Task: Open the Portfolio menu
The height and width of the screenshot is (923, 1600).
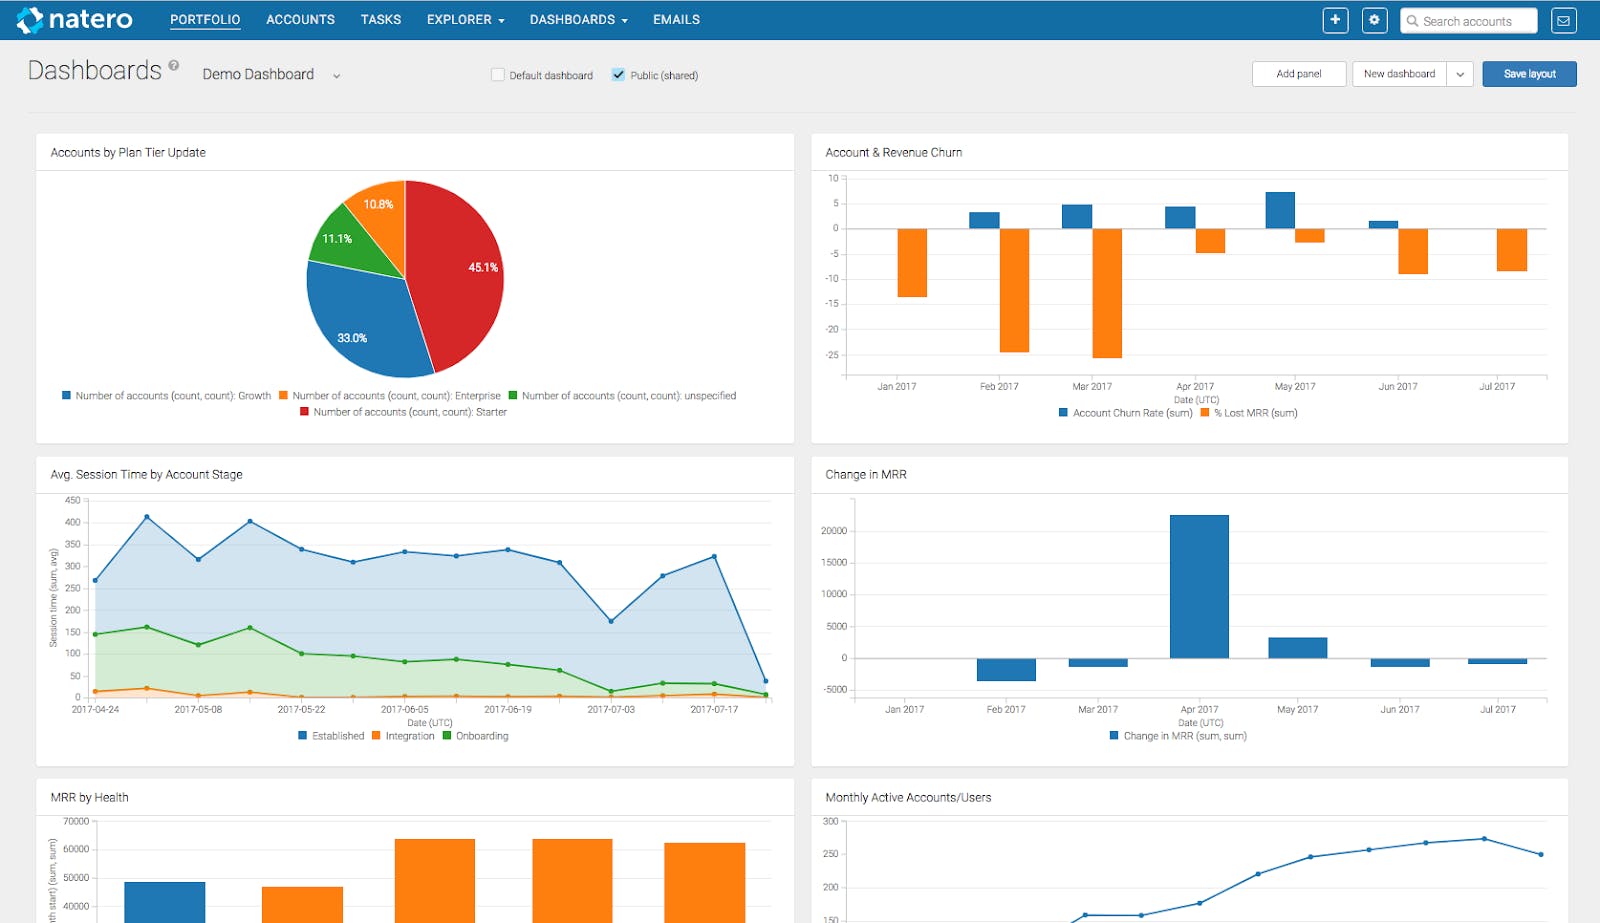Action: 205,20
